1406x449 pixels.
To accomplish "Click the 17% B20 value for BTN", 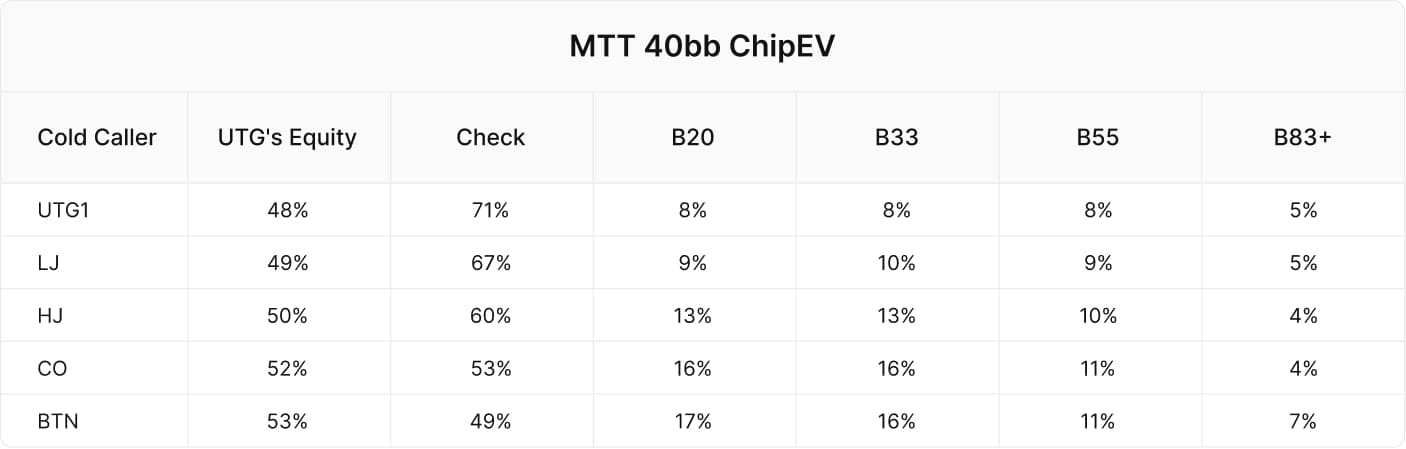I will pos(692,421).
